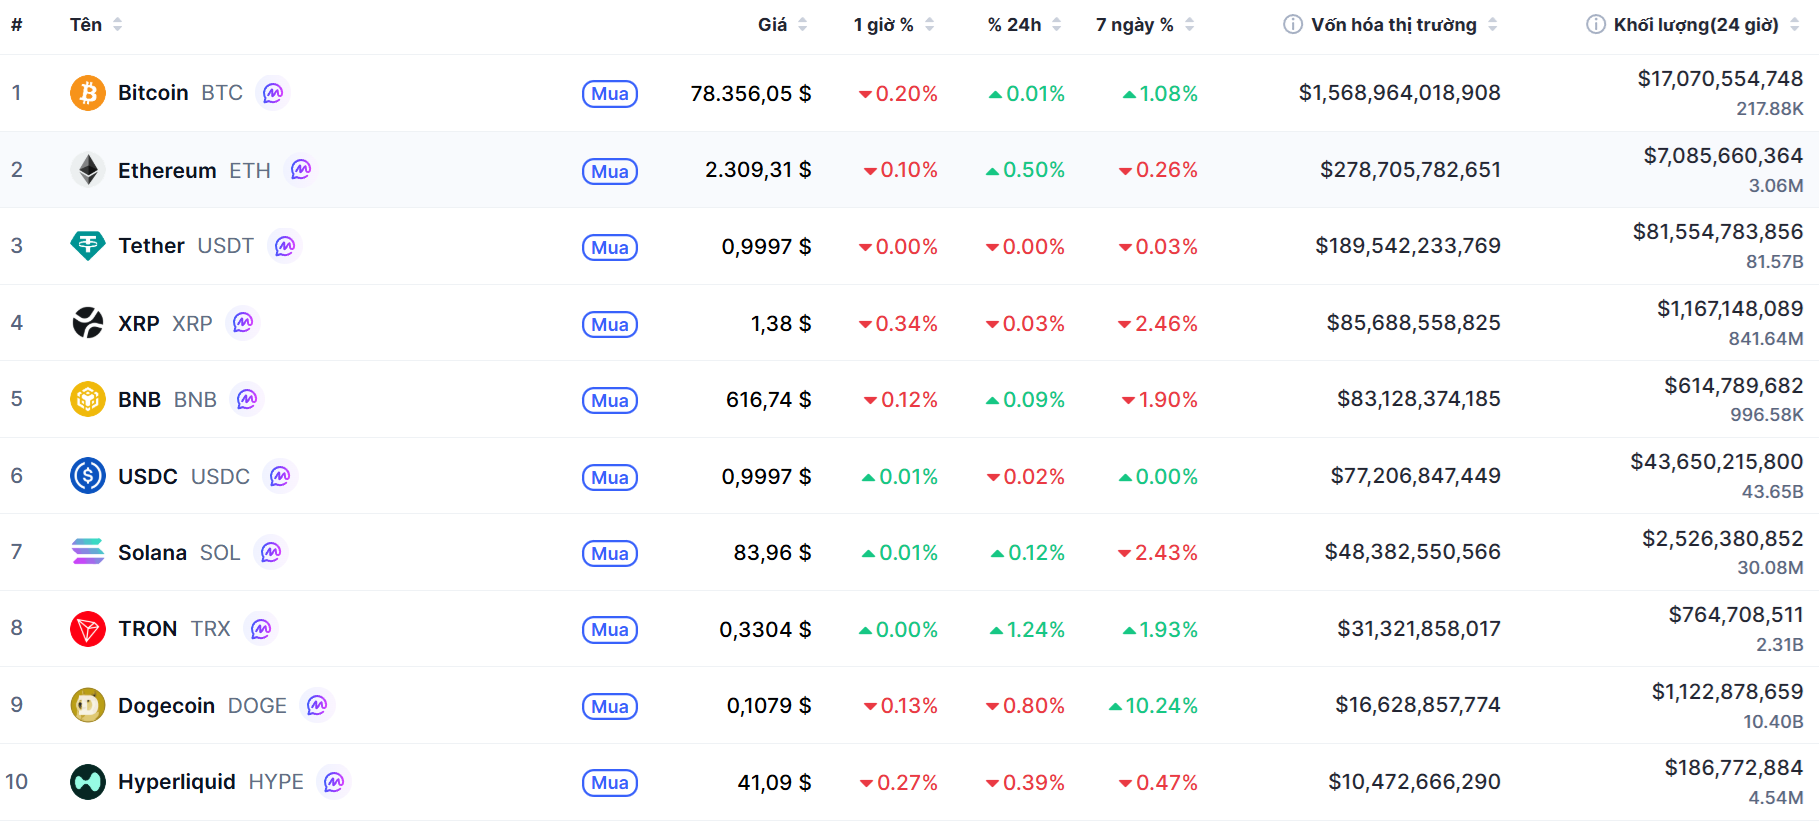
Task: Open the purple badge icon next to XRP
Action: point(243,323)
